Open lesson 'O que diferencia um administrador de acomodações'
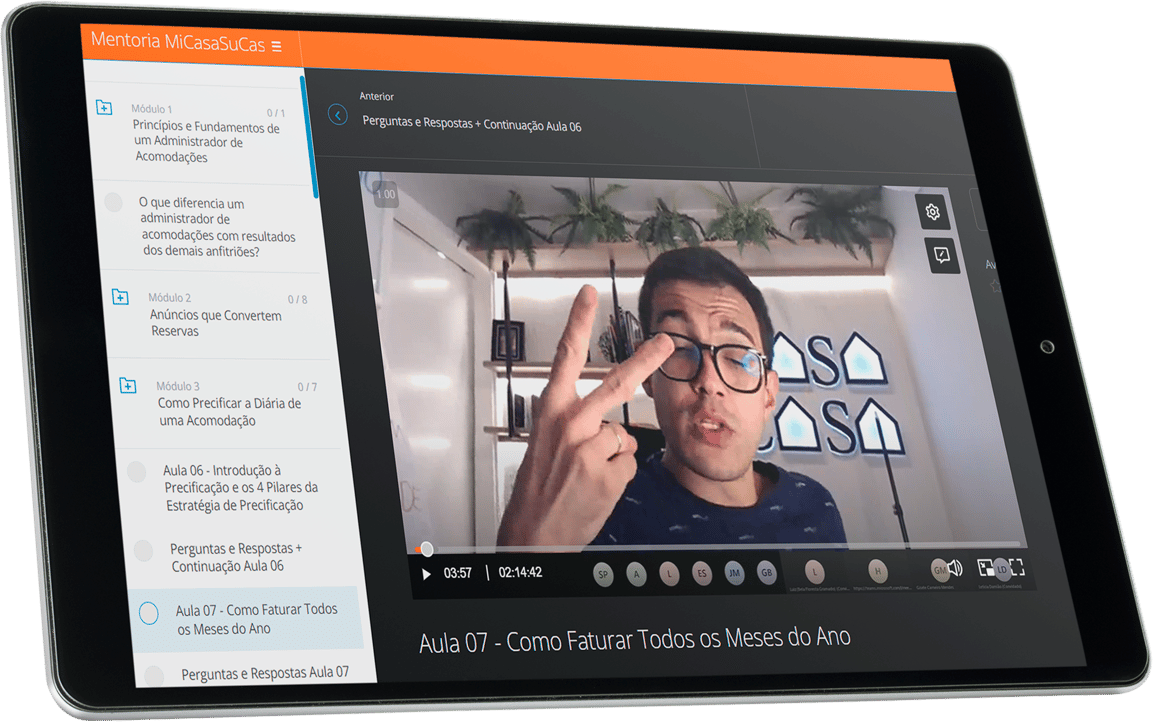Viewport: 1153px width, 722px height. click(x=218, y=227)
